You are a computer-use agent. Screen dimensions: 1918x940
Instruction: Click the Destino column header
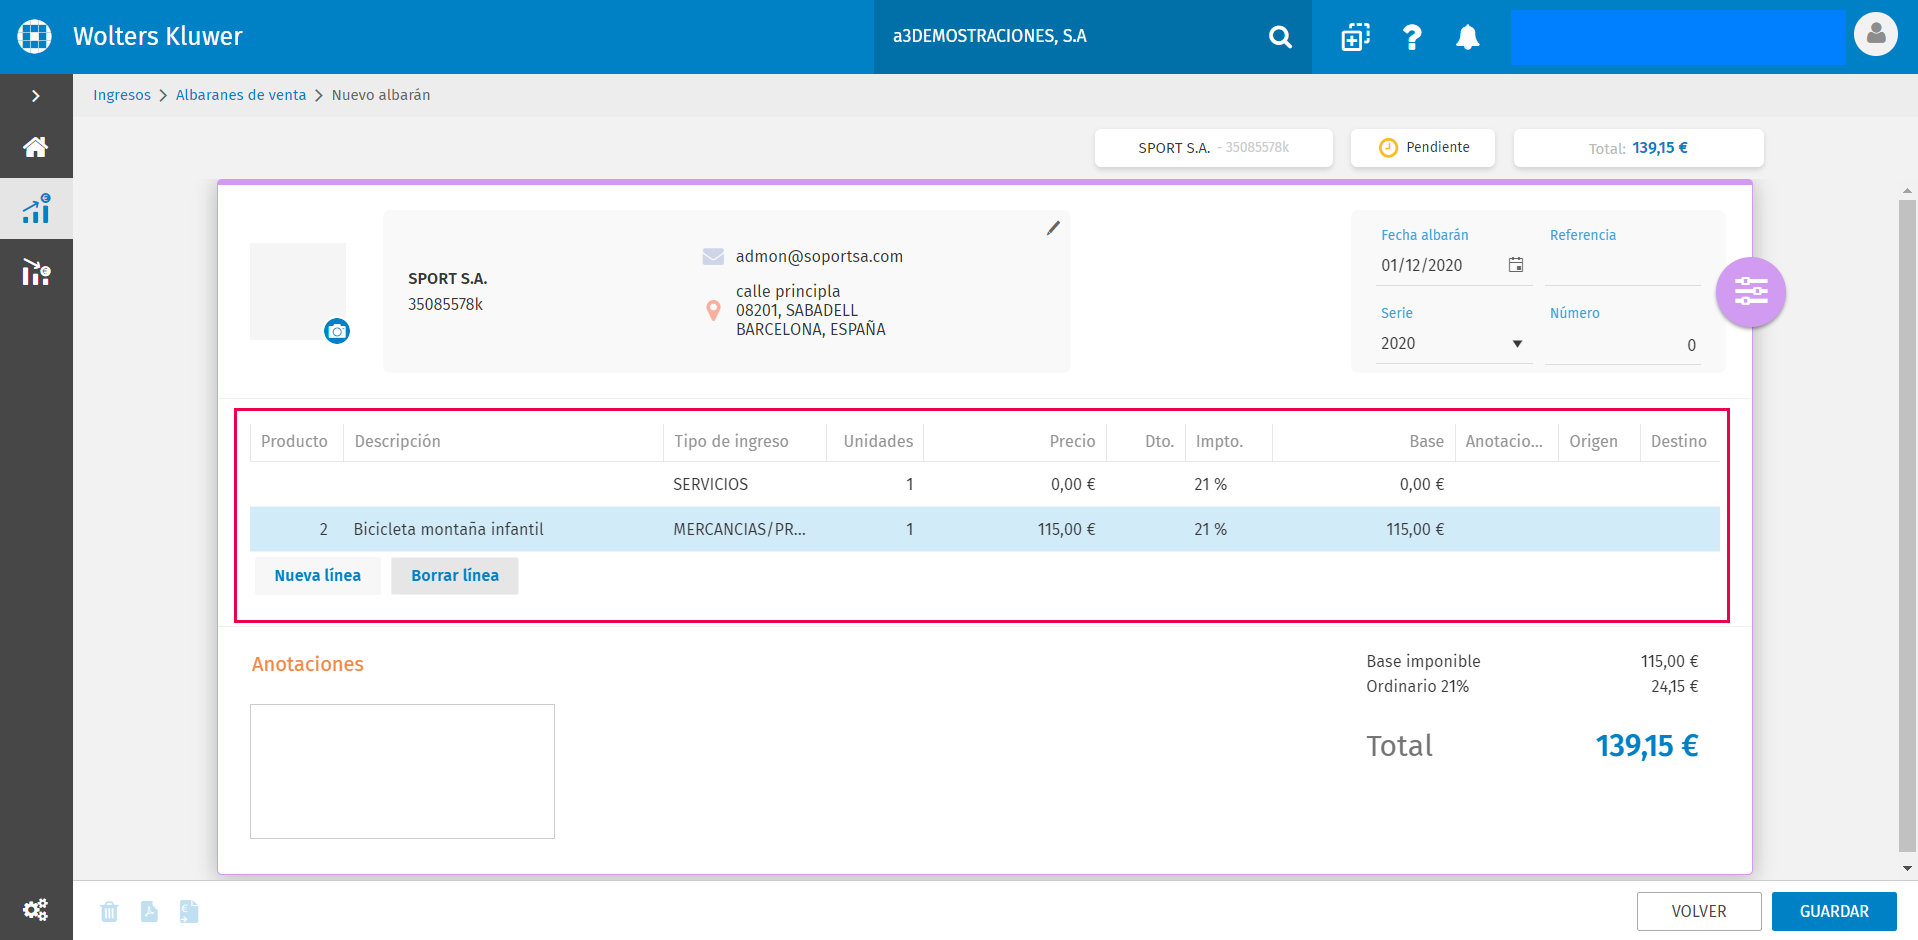(1680, 441)
